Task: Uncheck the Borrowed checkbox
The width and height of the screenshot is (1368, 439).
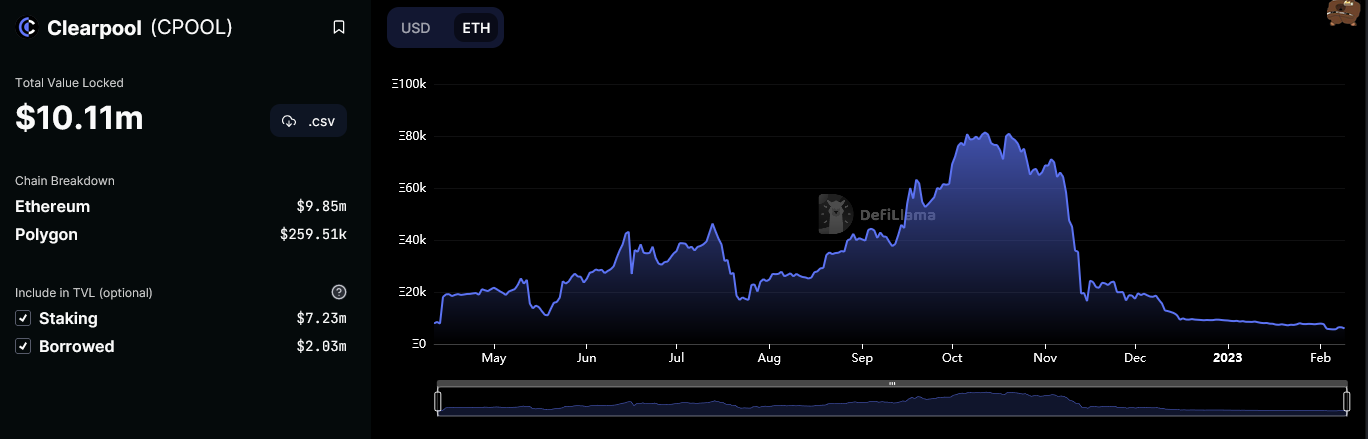Action: tap(23, 346)
